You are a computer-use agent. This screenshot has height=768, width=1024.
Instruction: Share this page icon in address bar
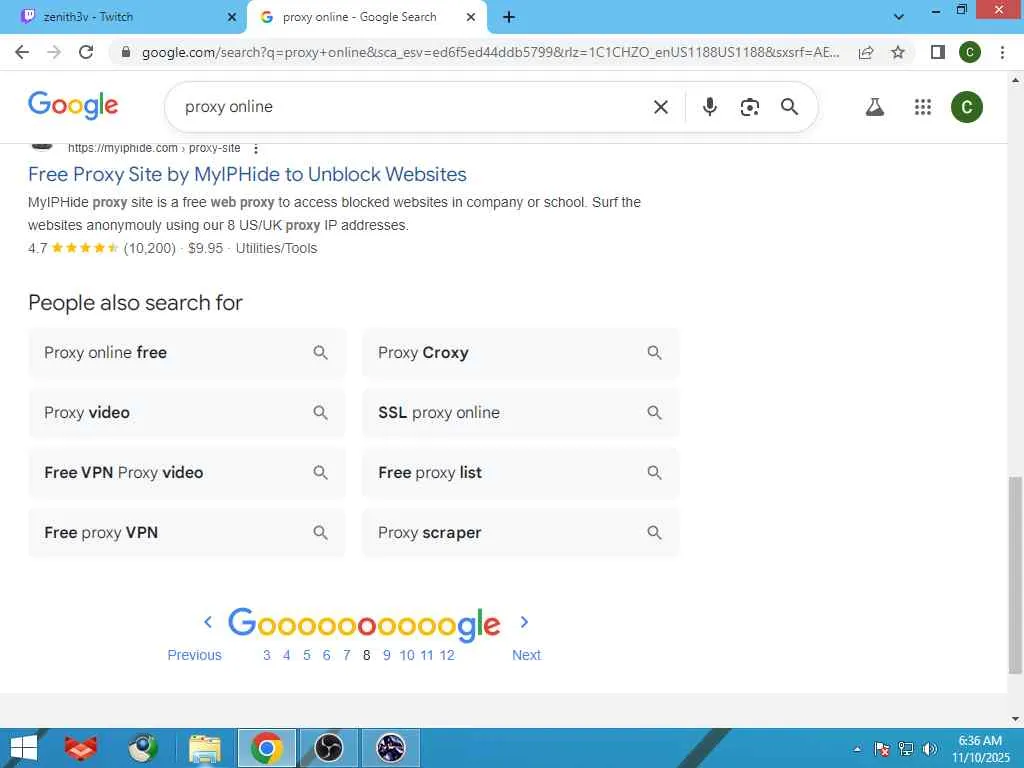pos(866,52)
